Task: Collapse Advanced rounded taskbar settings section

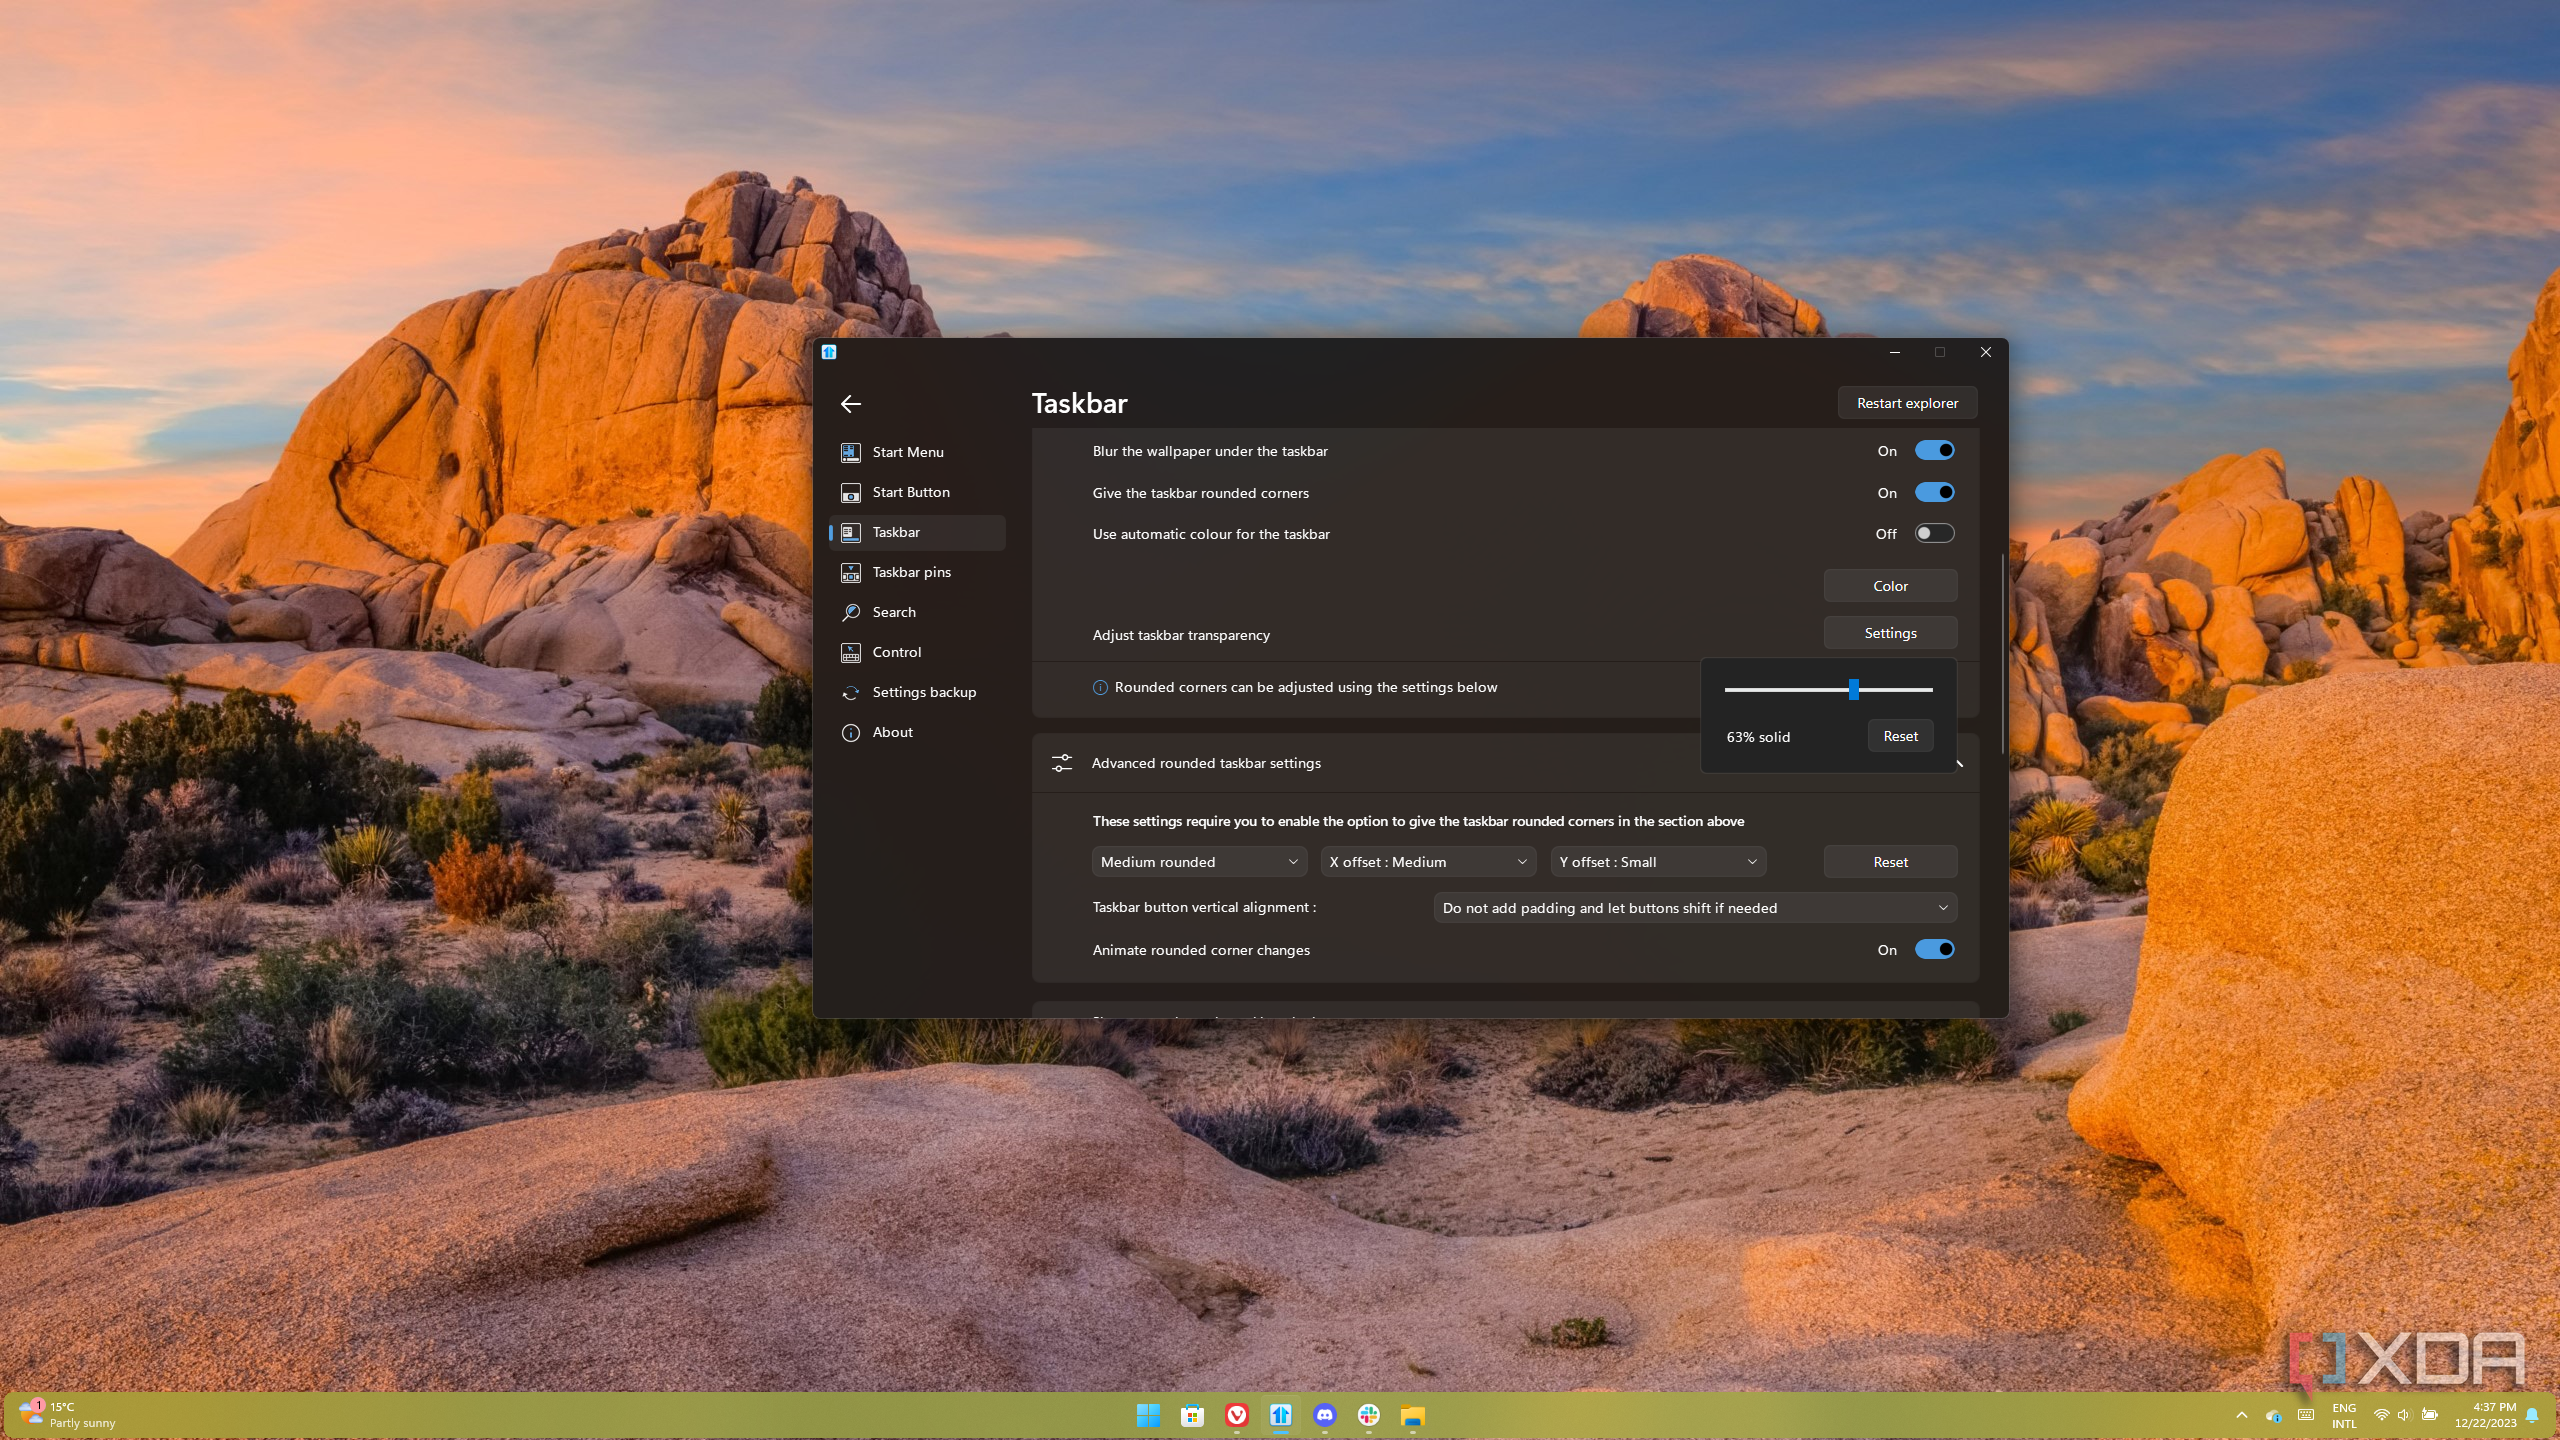Action: pos(1958,764)
